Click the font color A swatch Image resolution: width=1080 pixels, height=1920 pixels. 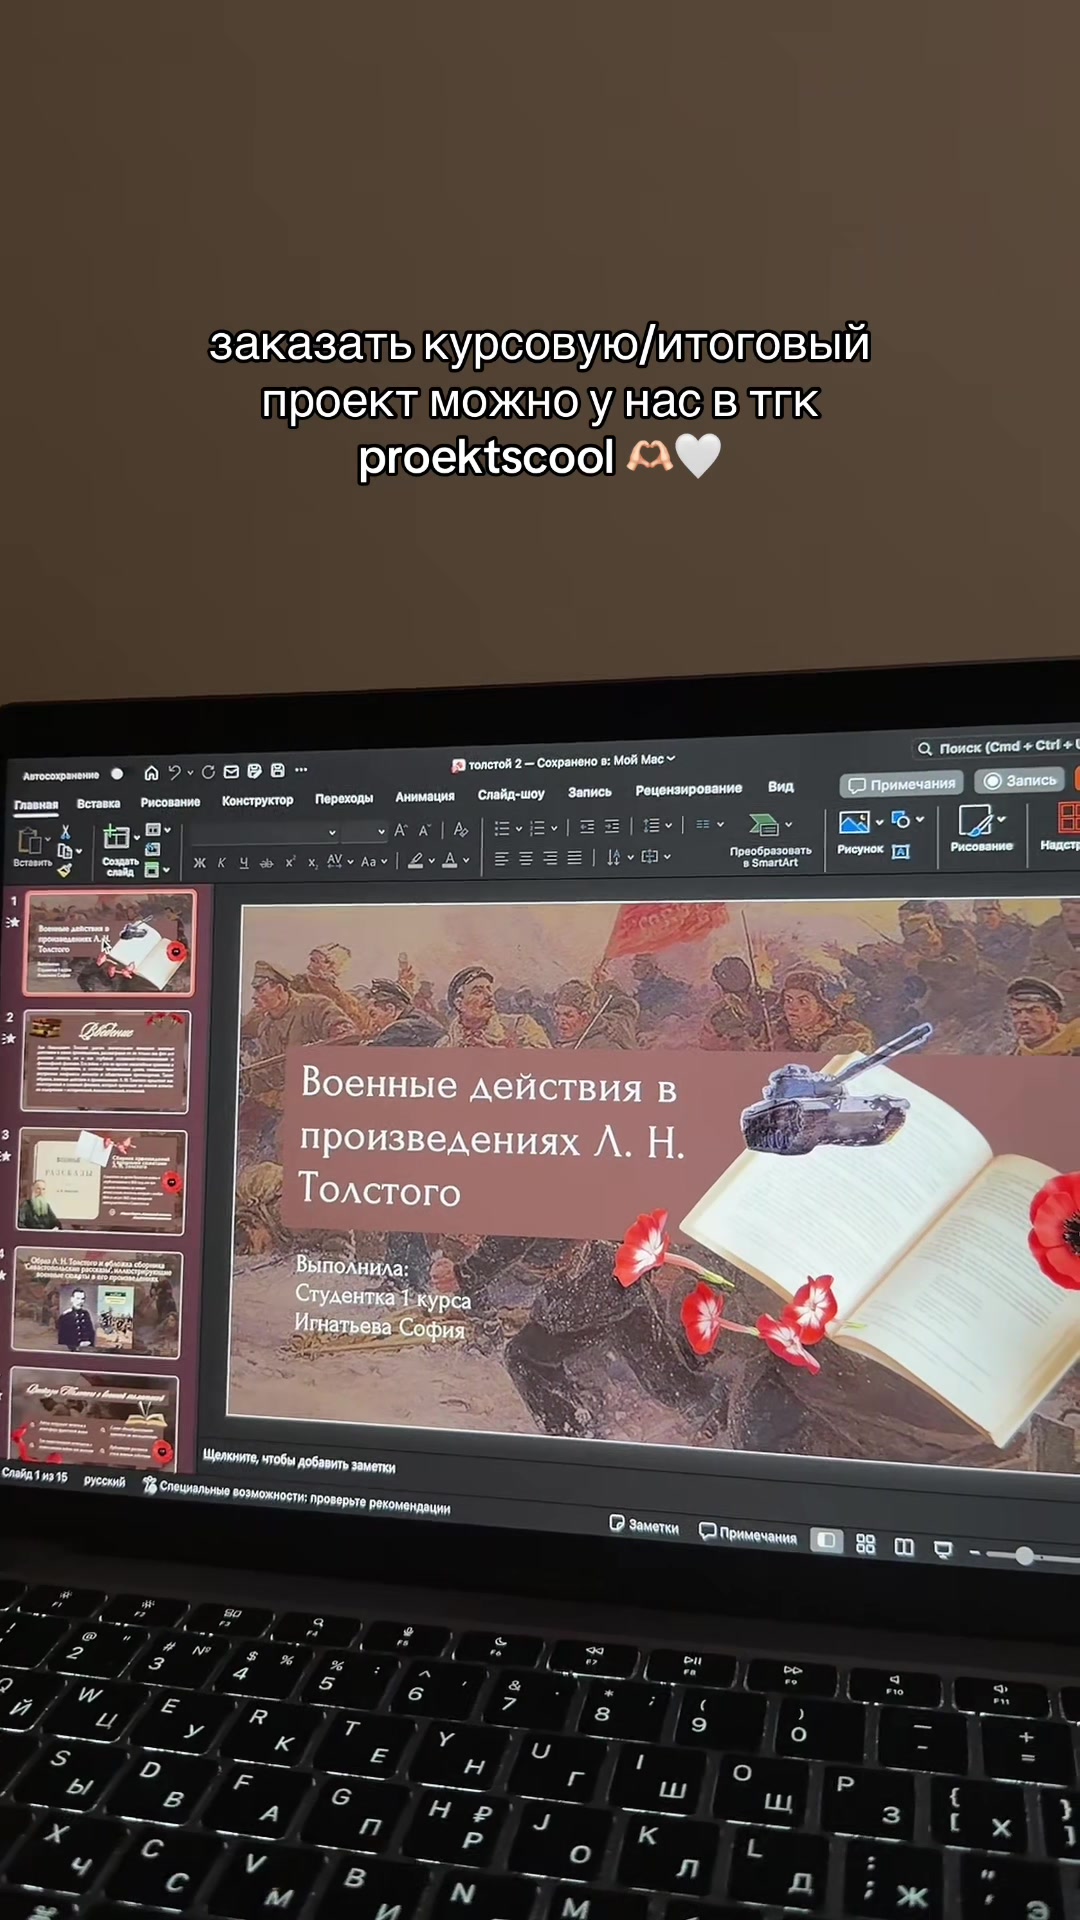[451, 860]
